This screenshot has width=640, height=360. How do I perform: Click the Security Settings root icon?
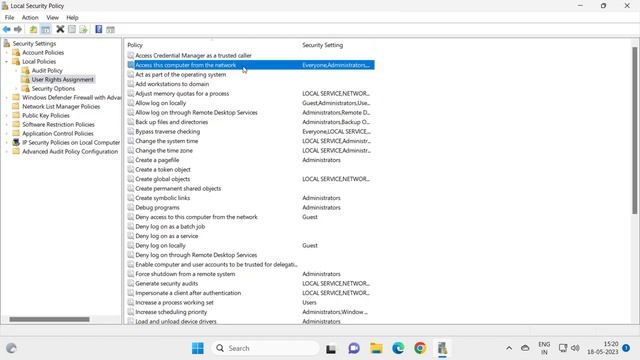(x=7, y=43)
